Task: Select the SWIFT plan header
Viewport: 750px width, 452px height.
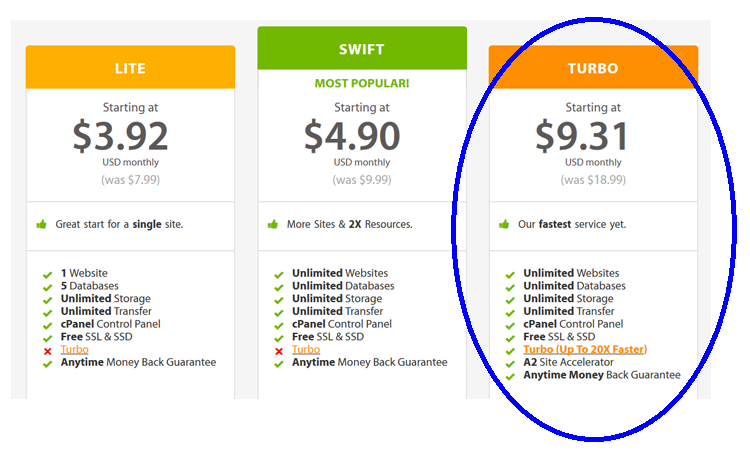Action: coord(362,48)
